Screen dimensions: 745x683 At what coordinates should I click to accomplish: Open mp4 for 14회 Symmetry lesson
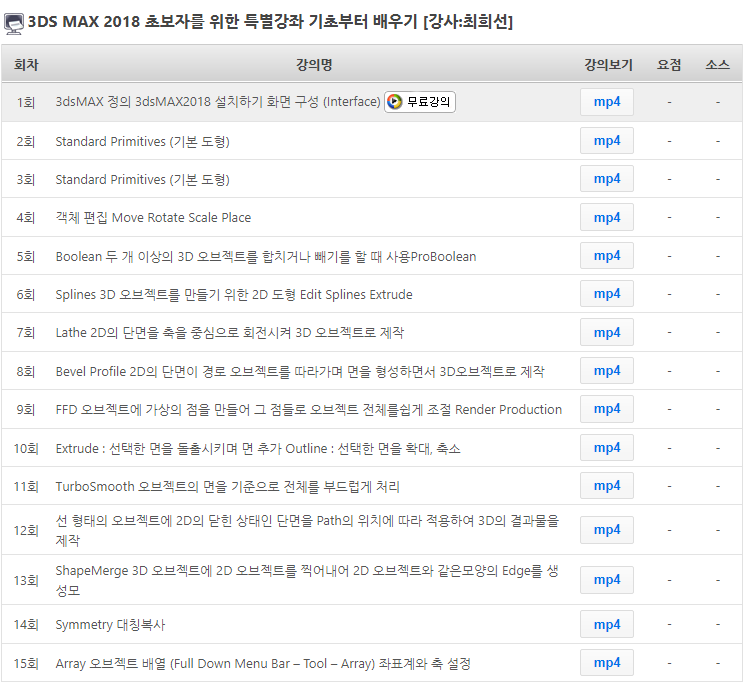607,624
